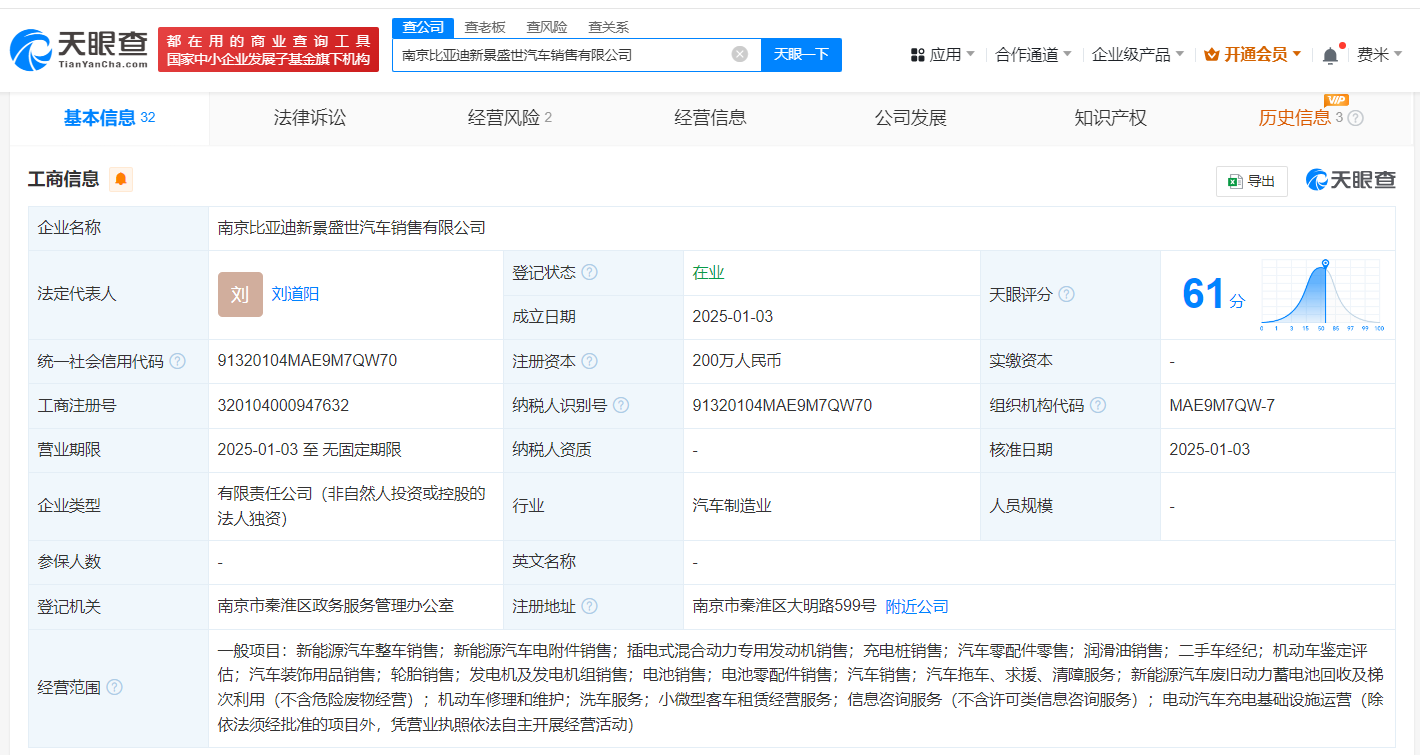Click the Tianyancha logo at top left

pos(79,48)
